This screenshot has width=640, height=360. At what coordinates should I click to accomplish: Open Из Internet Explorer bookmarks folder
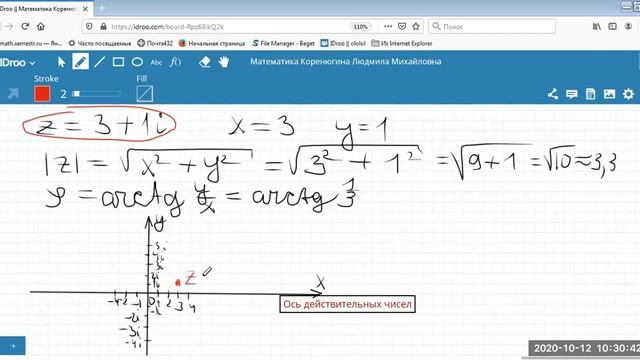click(x=402, y=43)
